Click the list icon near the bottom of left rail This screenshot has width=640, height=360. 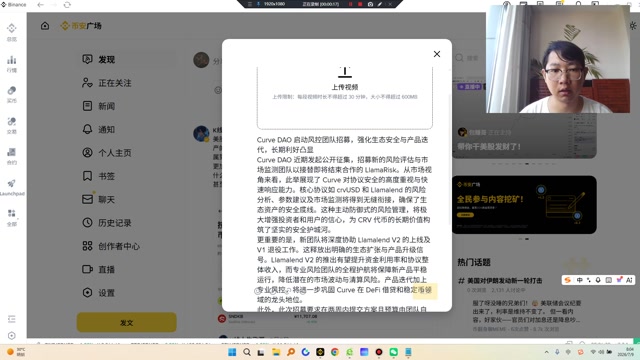click(x=11, y=319)
